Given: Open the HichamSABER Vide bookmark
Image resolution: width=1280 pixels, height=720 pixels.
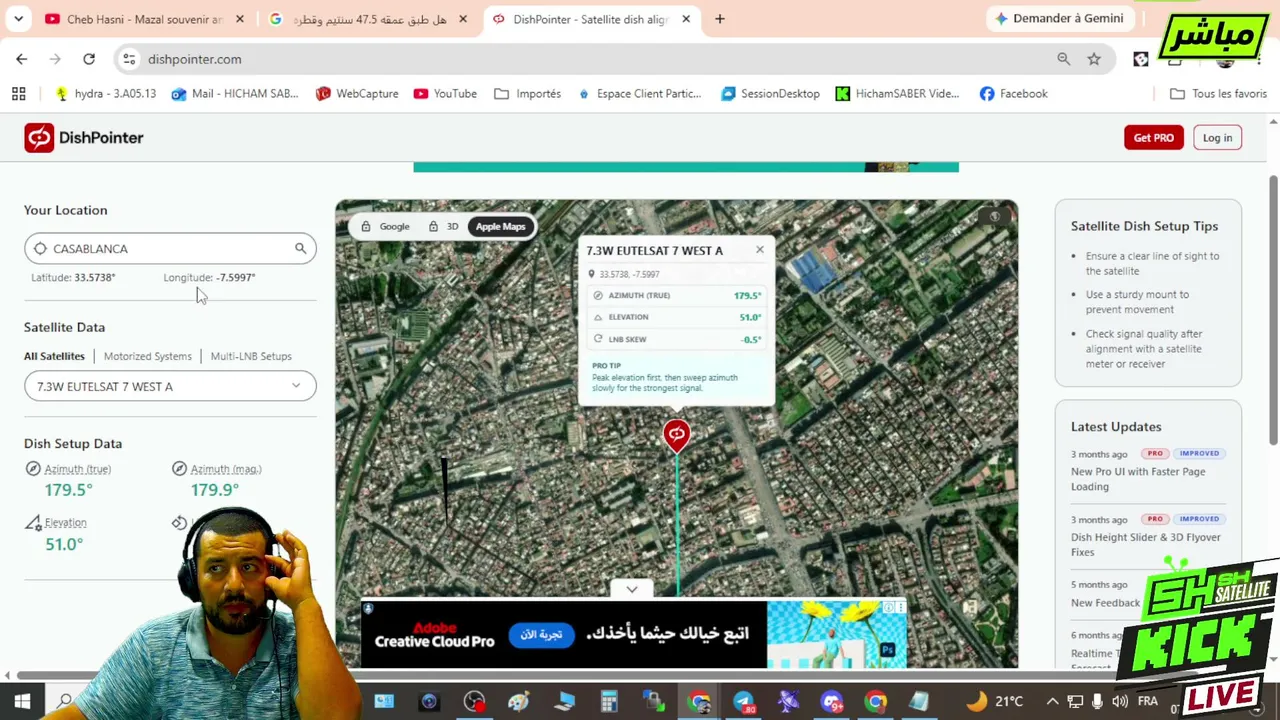Looking at the screenshot, I should pyautogui.click(x=898, y=93).
